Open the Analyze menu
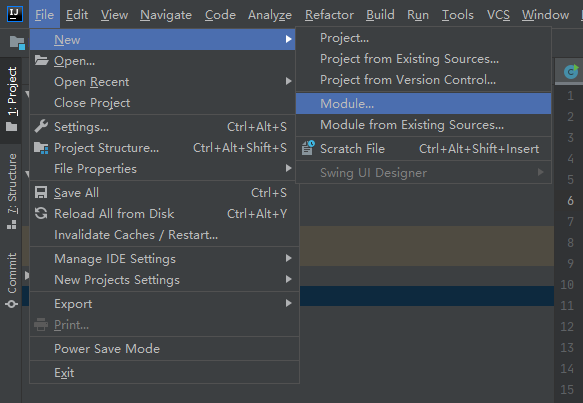 [x=270, y=15]
